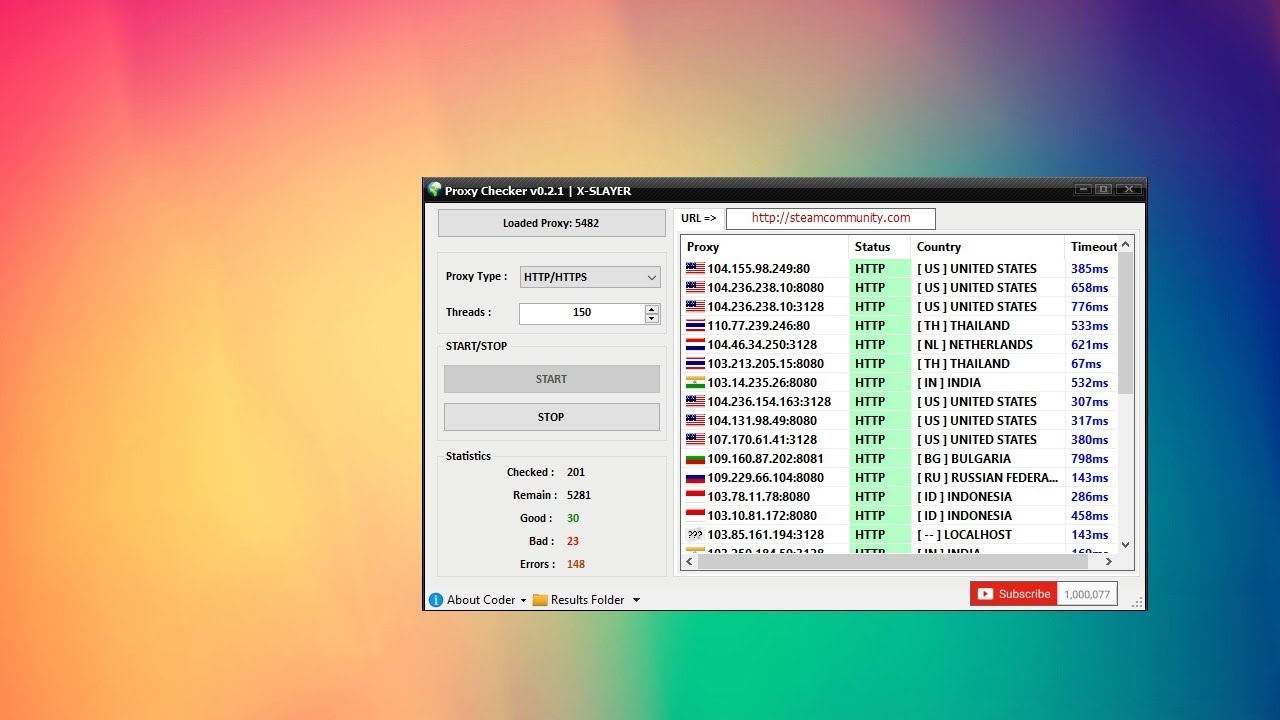Click the Status column header
The height and width of the screenshot is (720, 1280).
coord(880,247)
